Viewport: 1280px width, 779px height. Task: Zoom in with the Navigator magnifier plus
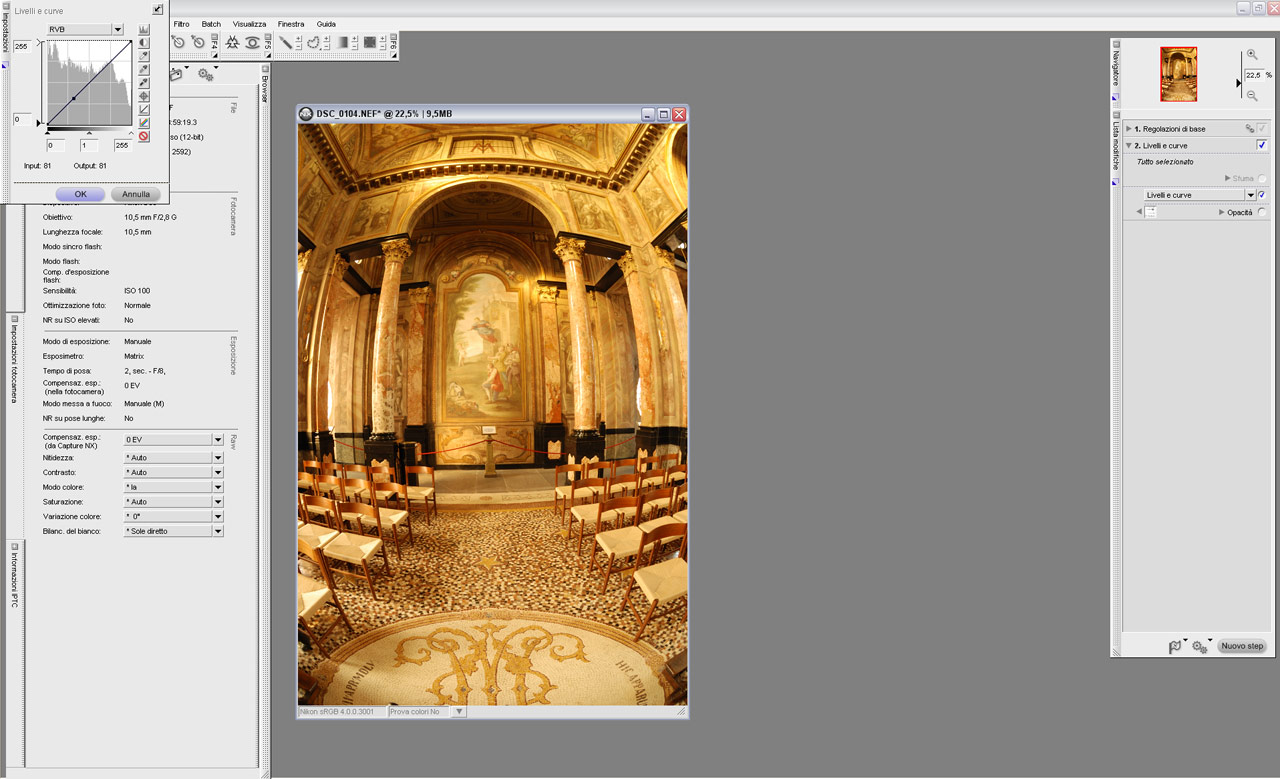point(1252,55)
